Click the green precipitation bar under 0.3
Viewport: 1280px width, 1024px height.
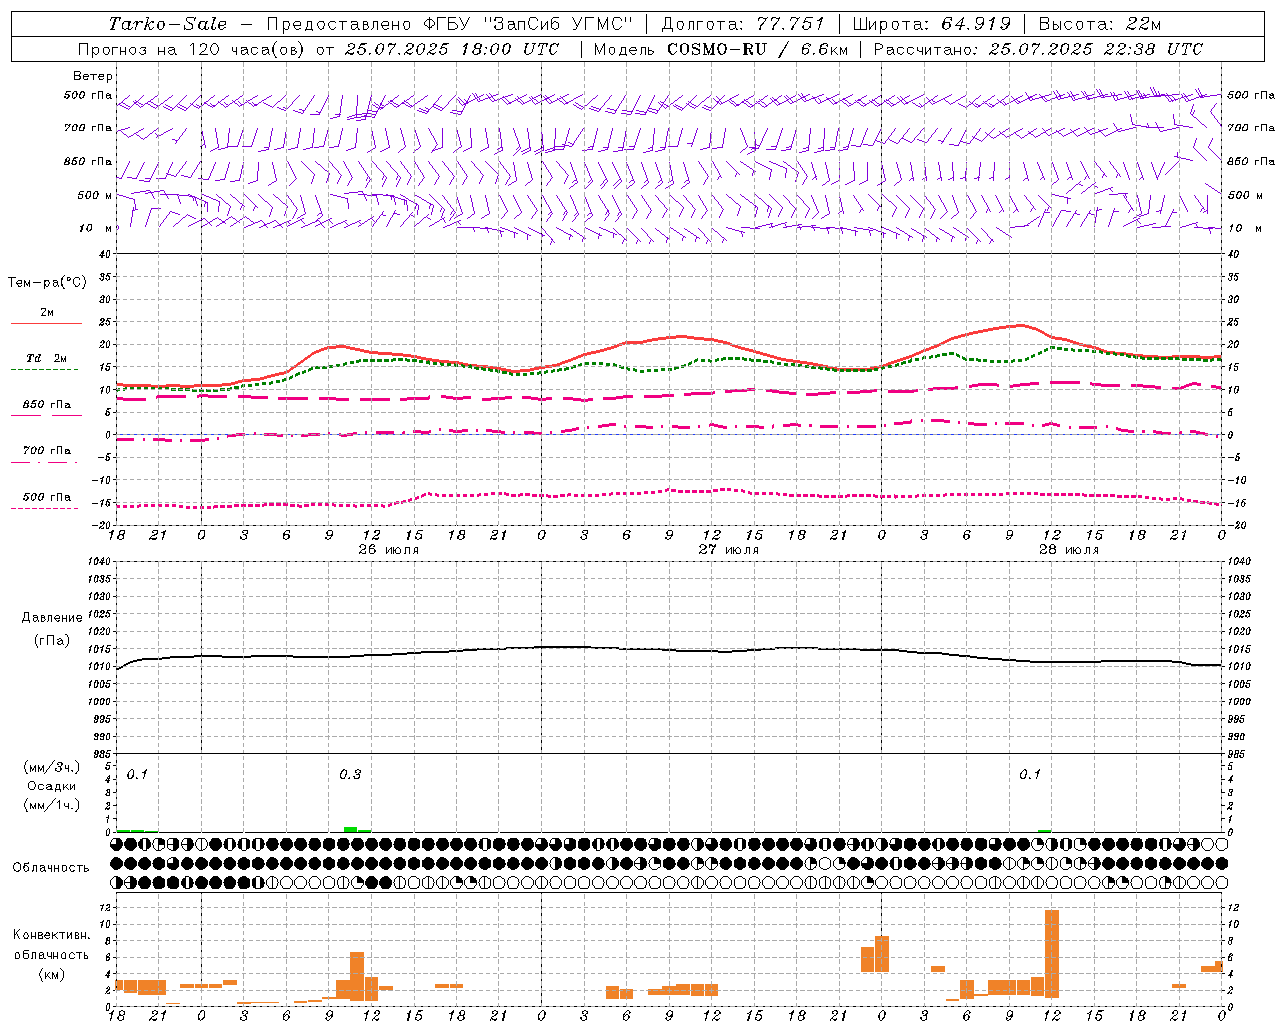coord(351,829)
